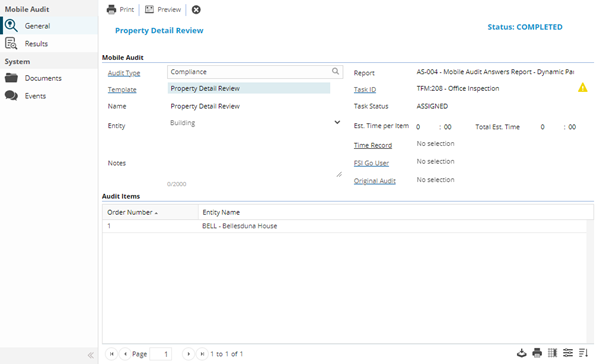Screen dimensions: 600x364
Task: Expand the Entity dropdown arrow
Action: 337,122
